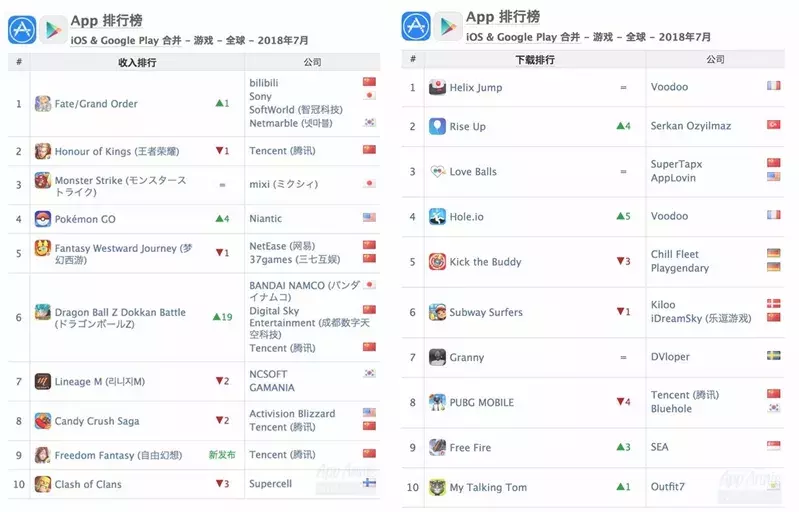
Task: Click the Granny title
Action: [x=467, y=358]
